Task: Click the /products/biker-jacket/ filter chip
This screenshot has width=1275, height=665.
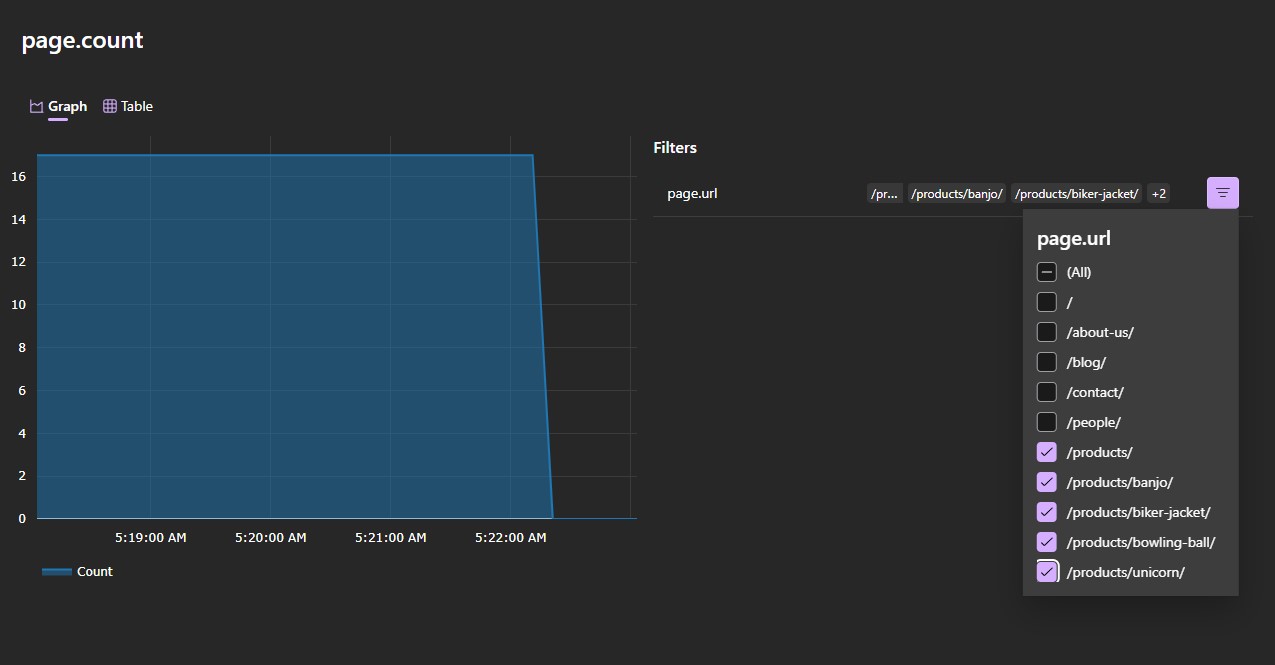Action: pos(1077,194)
